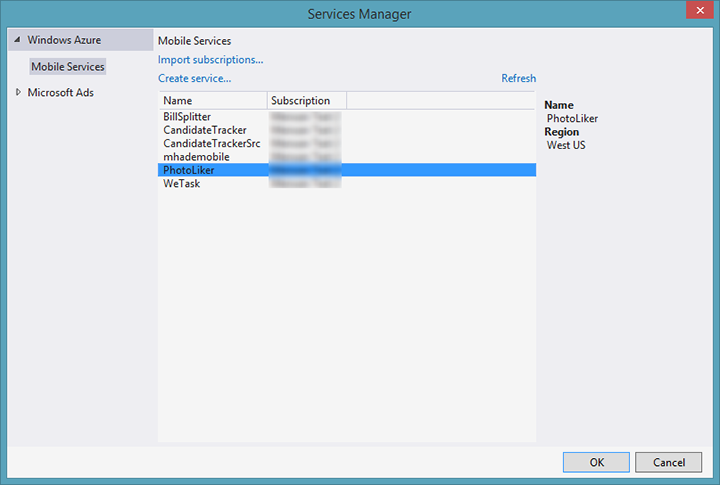Select the CandidateTrackerSrc service row
Image resolution: width=720 pixels, height=485 pixels.
[347, 143]
